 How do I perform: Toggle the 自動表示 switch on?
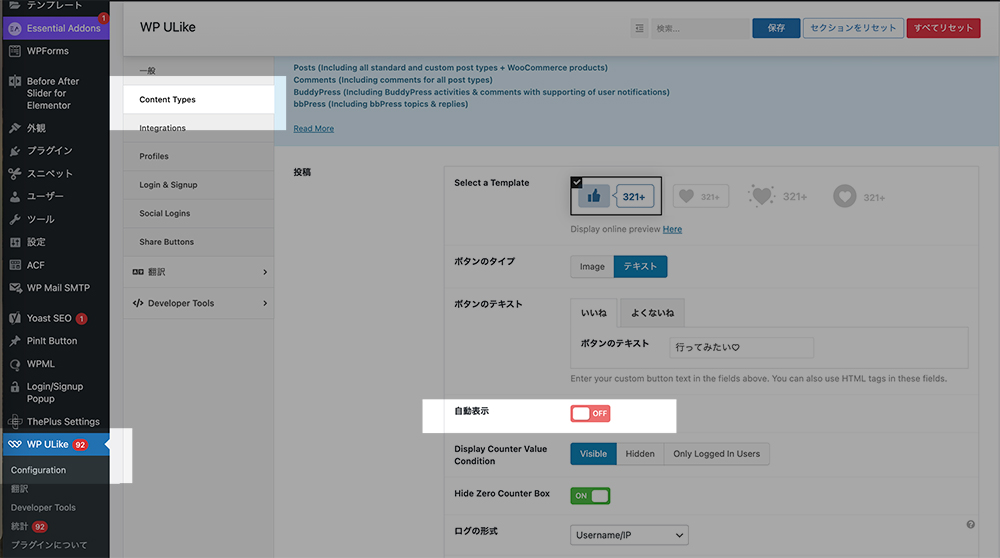(x=590, y=414)
